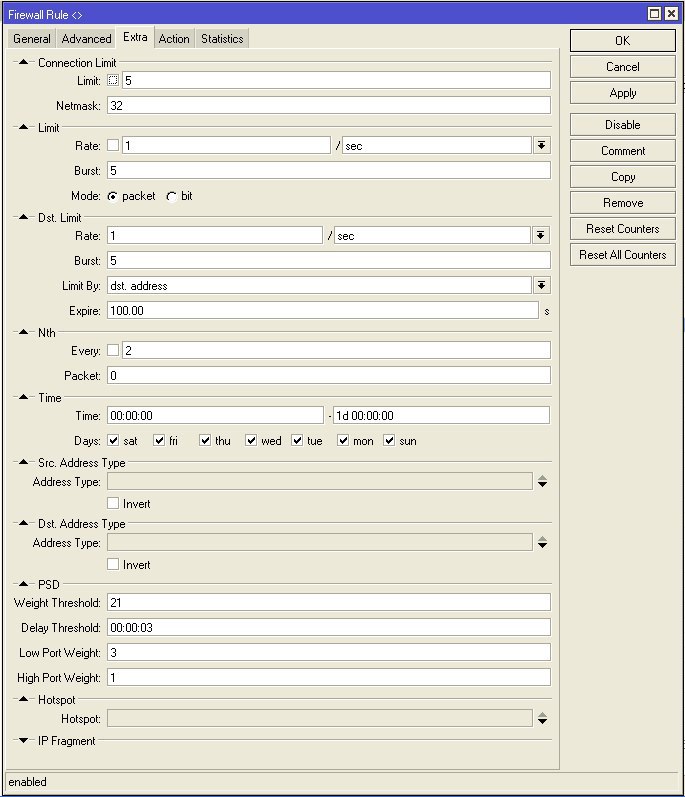
Task: Click the High Port Weight field
Action: (x=329, y=678)
